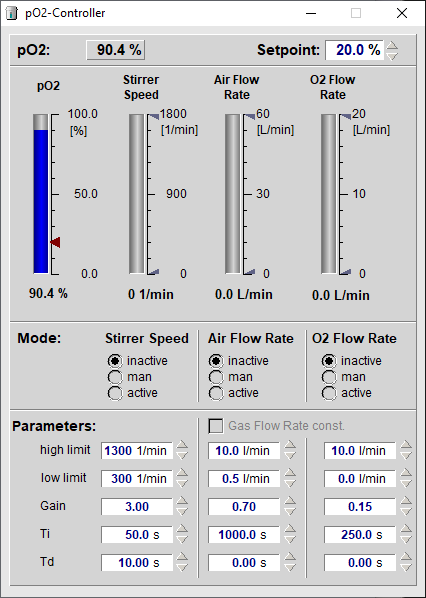426x598 pixels.
Task: Set Stirrer Speed mode to active
Action: [115, 393]
